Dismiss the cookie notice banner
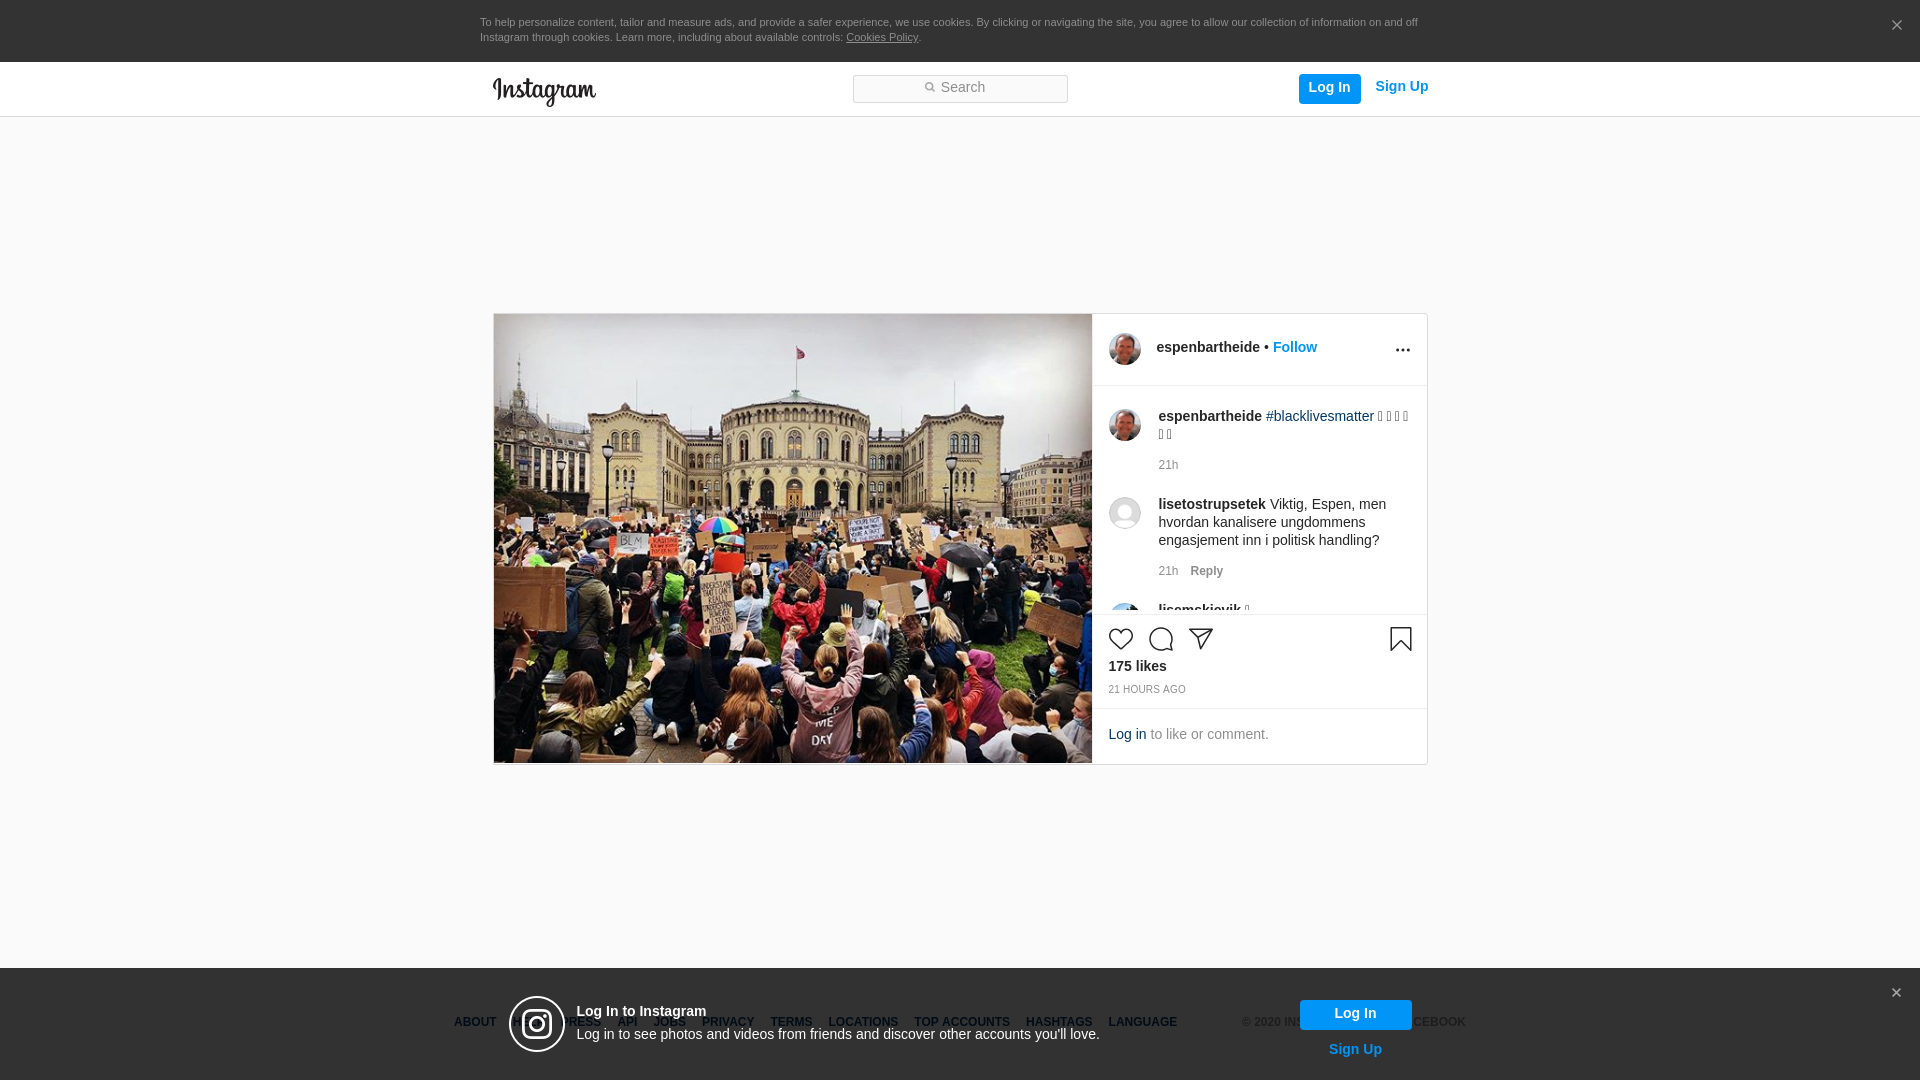The width and height of the screenshot is (1920, 1080). (x=1896, y=26)
